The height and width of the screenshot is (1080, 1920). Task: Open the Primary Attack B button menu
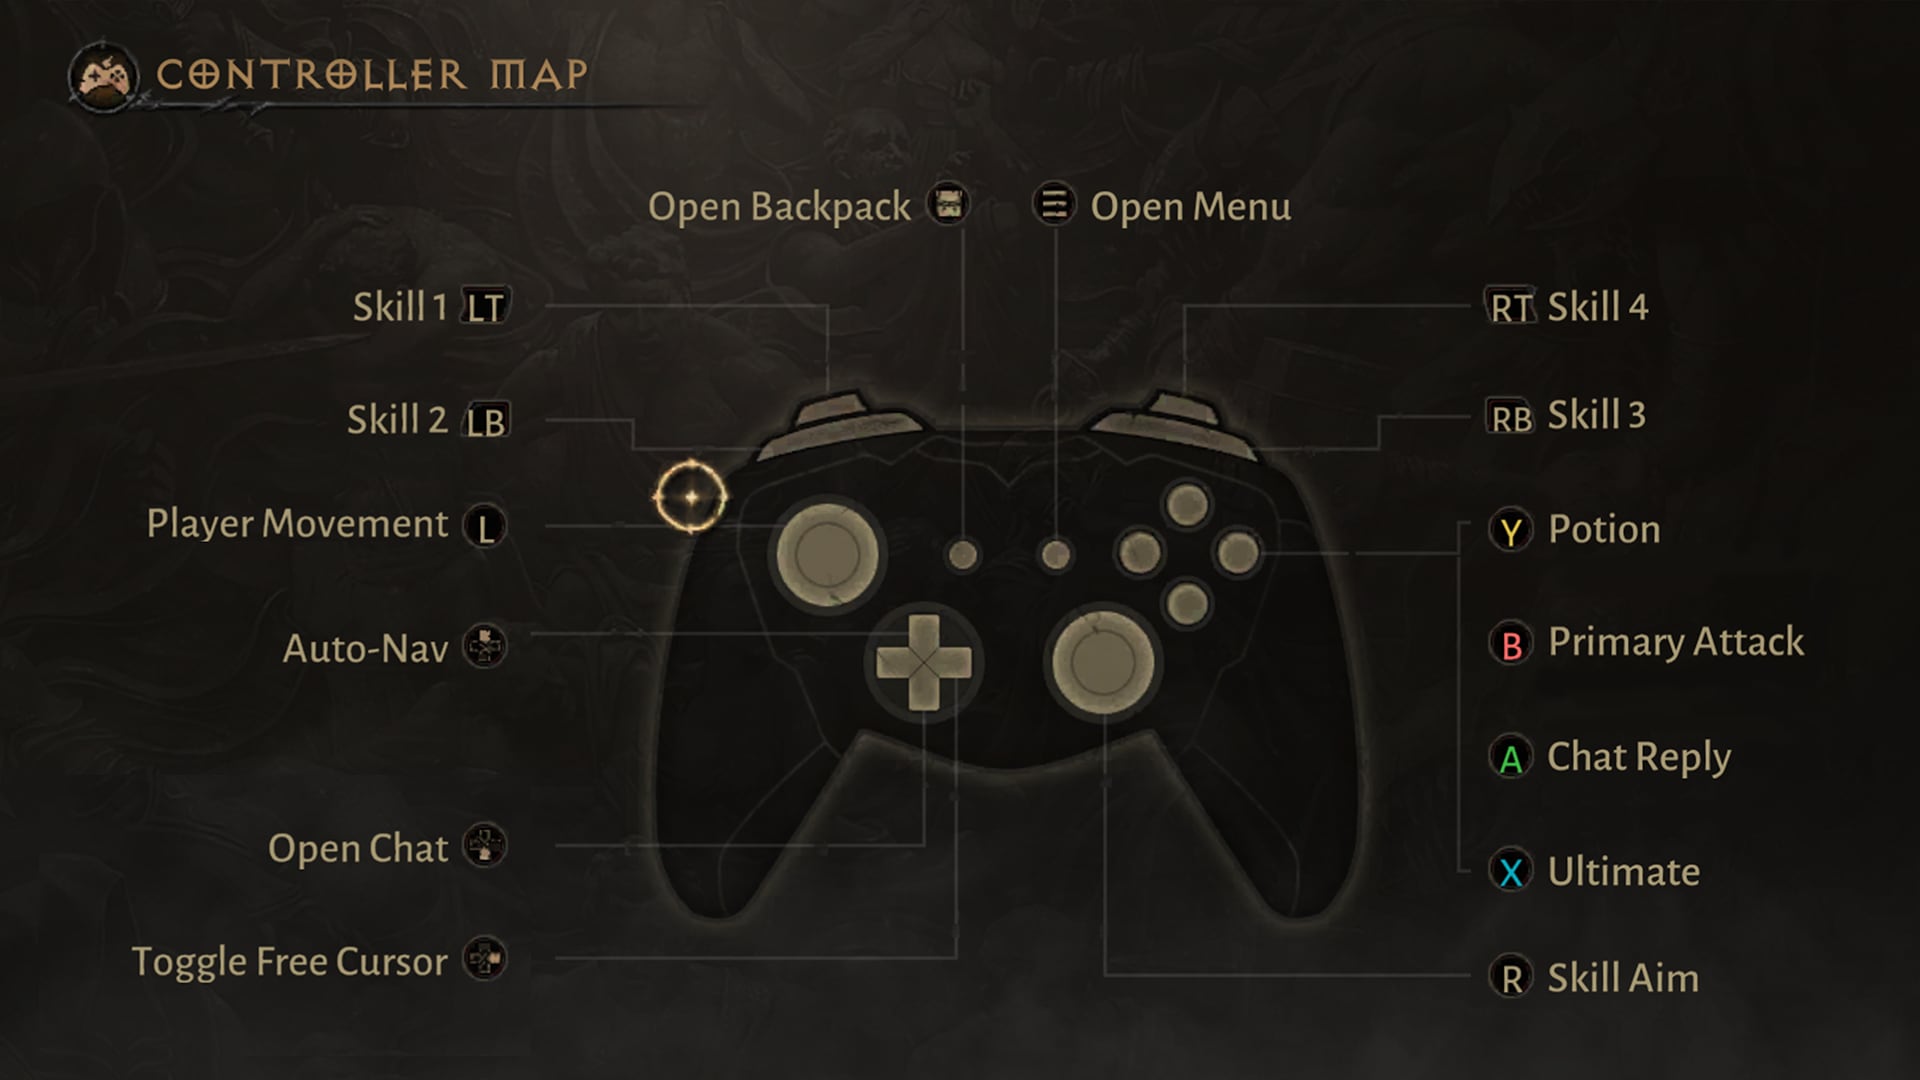[1507, 644]
